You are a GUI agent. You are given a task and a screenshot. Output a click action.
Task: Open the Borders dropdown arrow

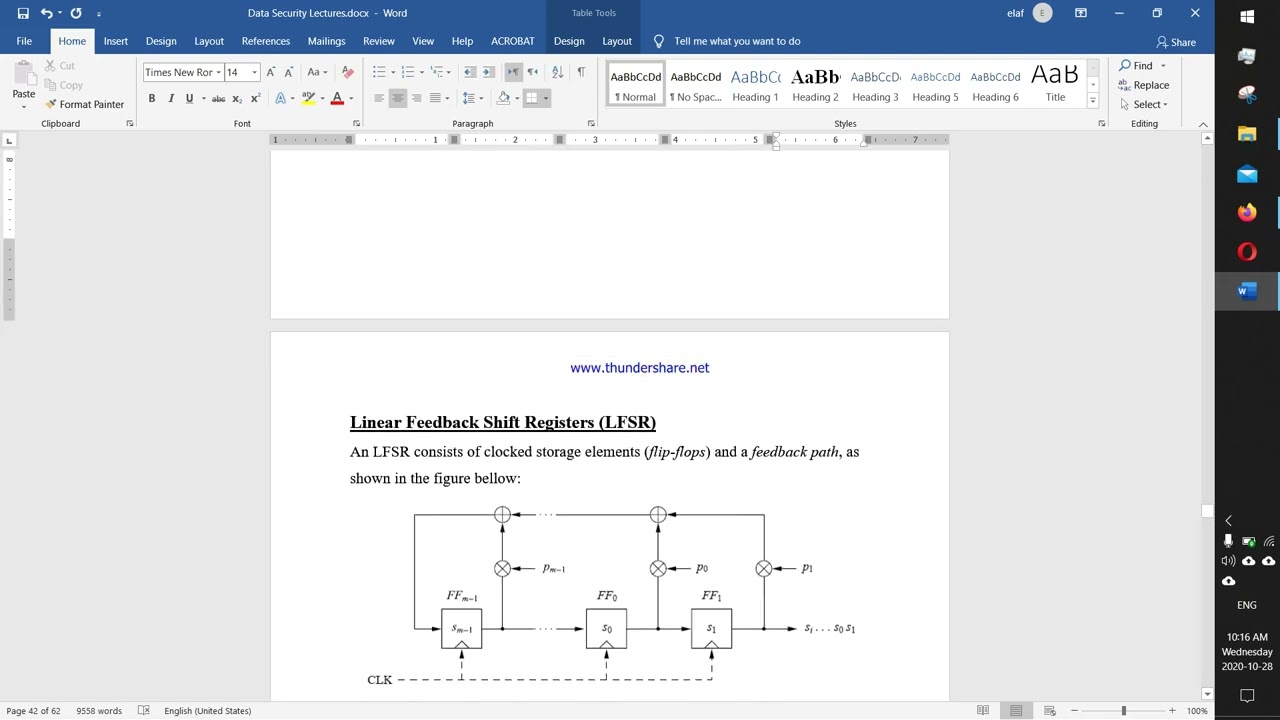click(x=545, y=98)
